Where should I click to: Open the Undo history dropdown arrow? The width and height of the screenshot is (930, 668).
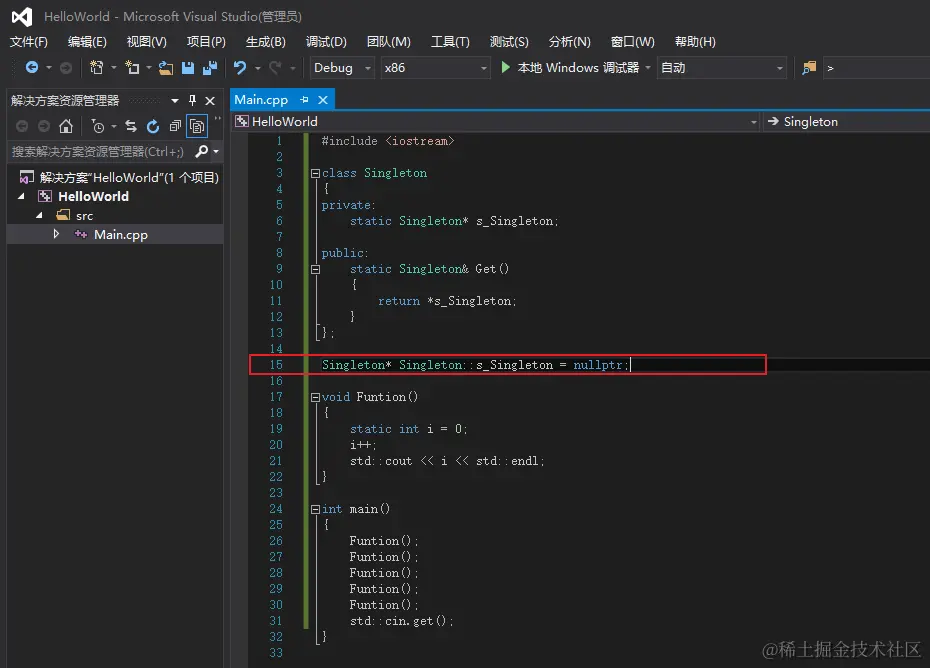point(257,68)
